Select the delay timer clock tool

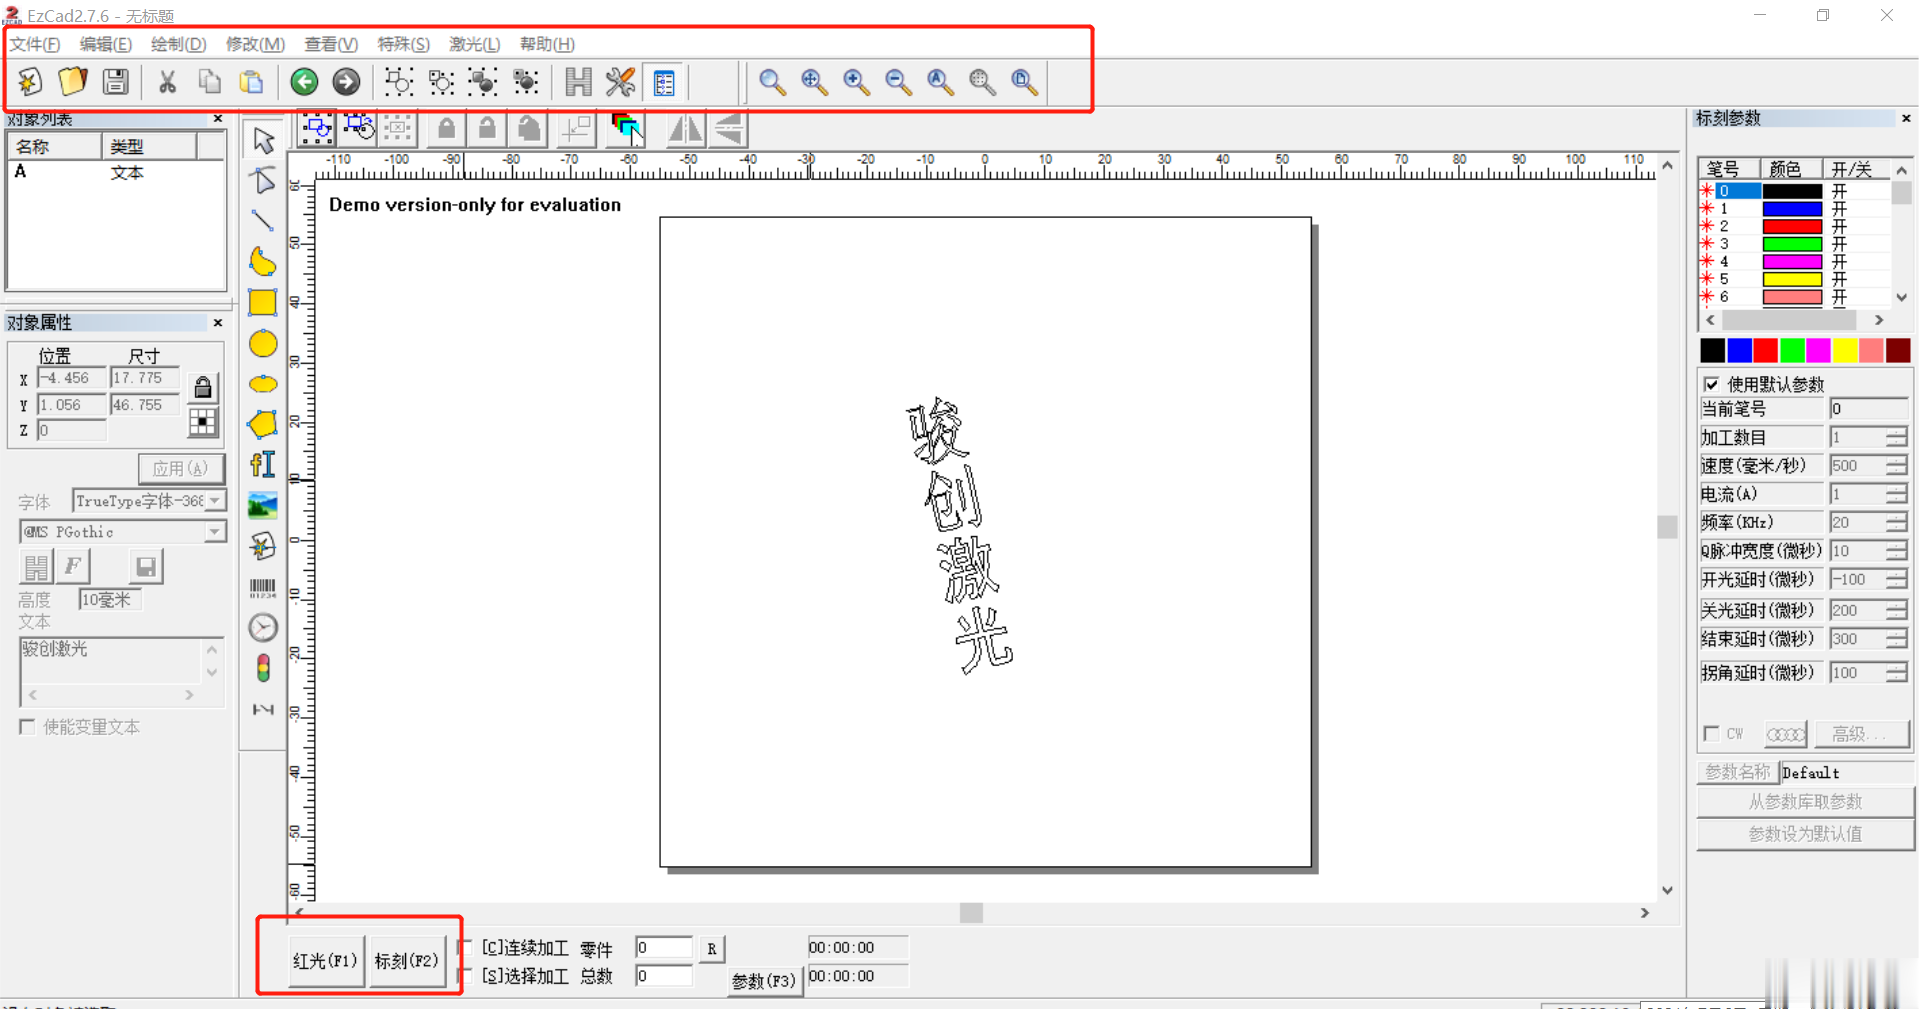[x=263, y=627]
